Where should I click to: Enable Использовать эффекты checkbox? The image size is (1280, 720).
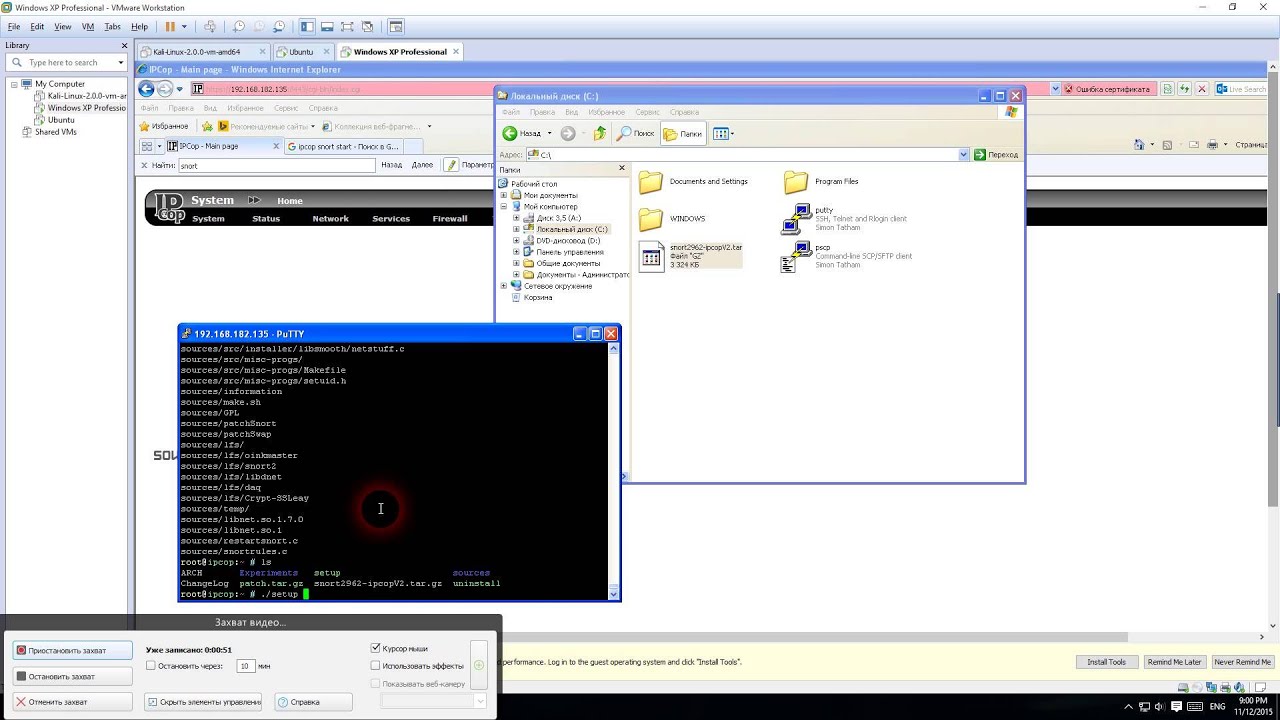point(376,665)
